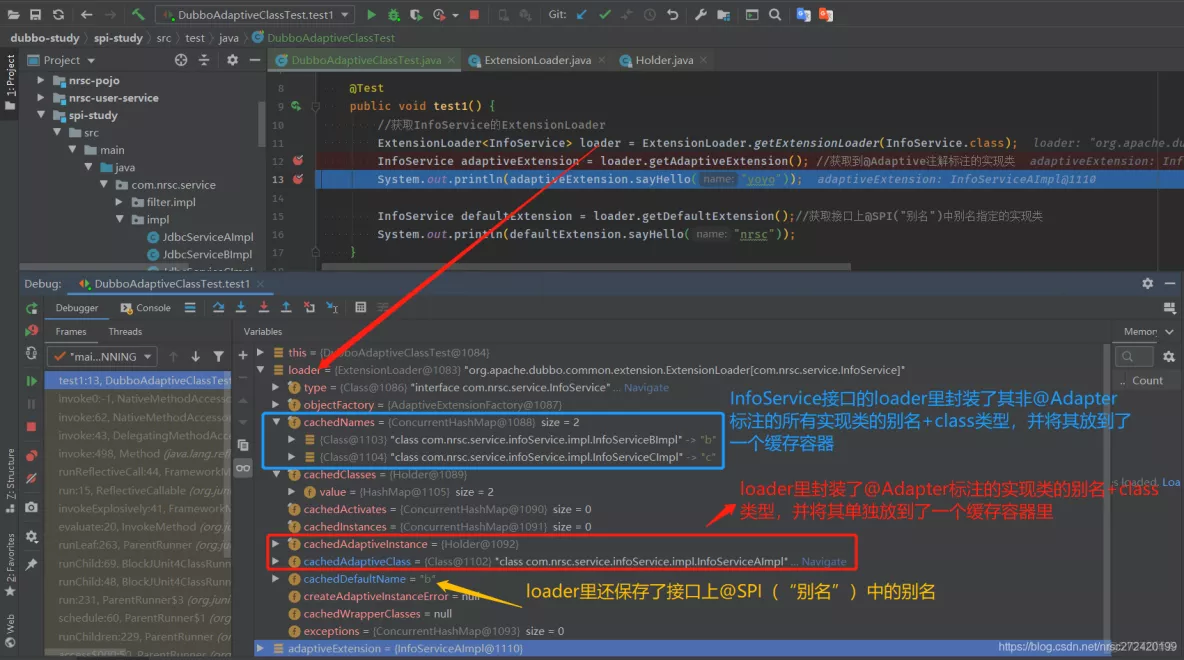Expand the filter.impl package
This screenshot has height=660, width=1184.
pyautogui.click(x=119, y=202)
